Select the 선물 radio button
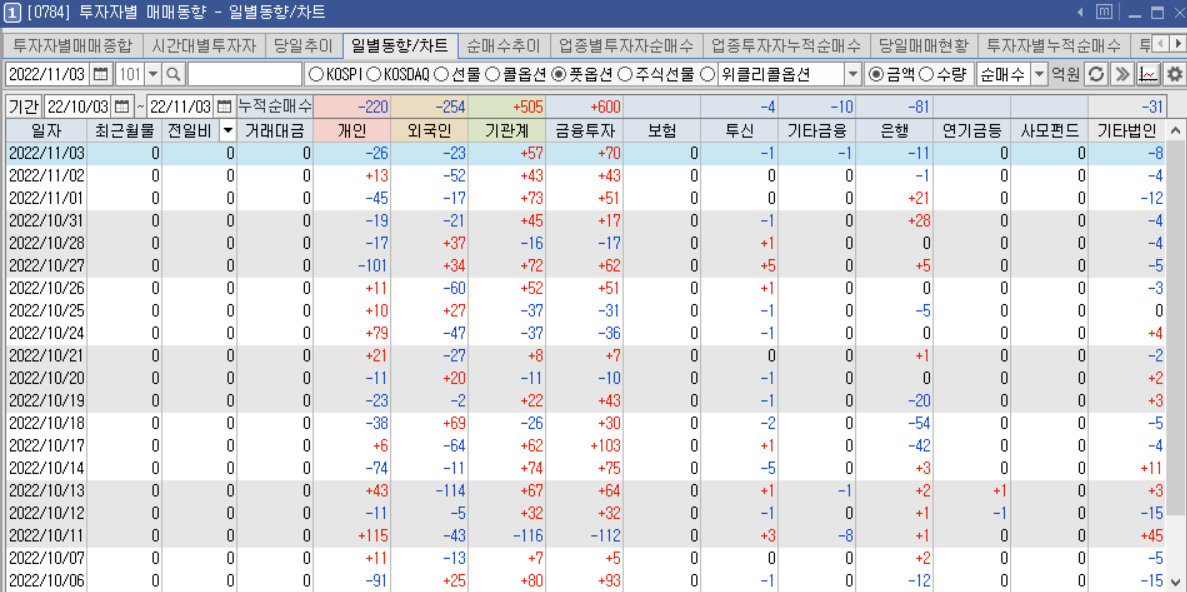Screen dimensions: 1187x592 (x=441, y=74)
